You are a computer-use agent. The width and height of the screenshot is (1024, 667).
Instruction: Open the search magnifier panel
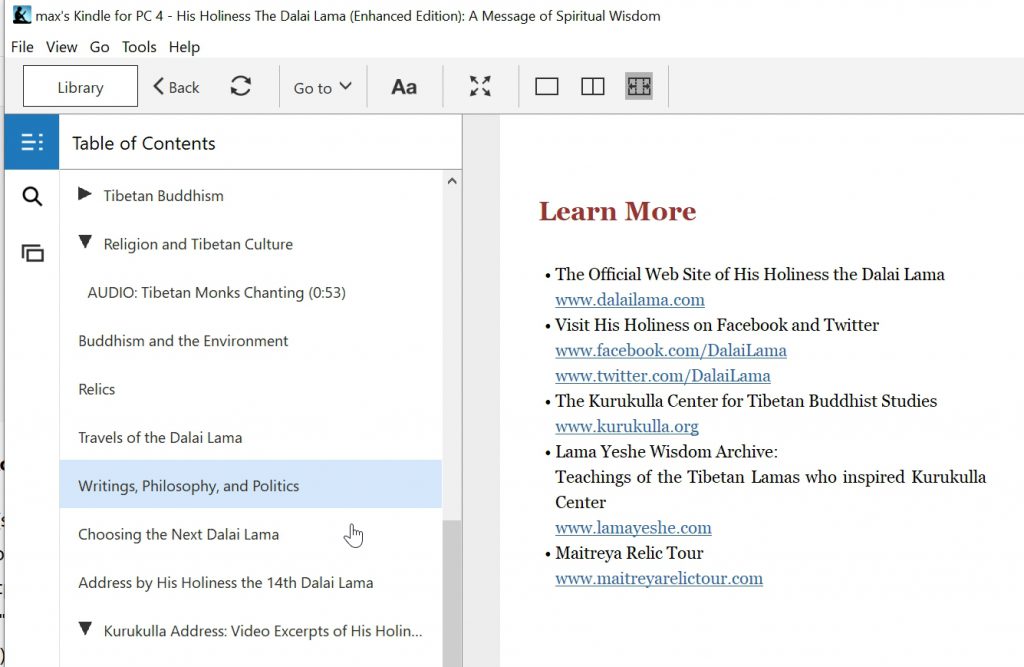(32, 197)
